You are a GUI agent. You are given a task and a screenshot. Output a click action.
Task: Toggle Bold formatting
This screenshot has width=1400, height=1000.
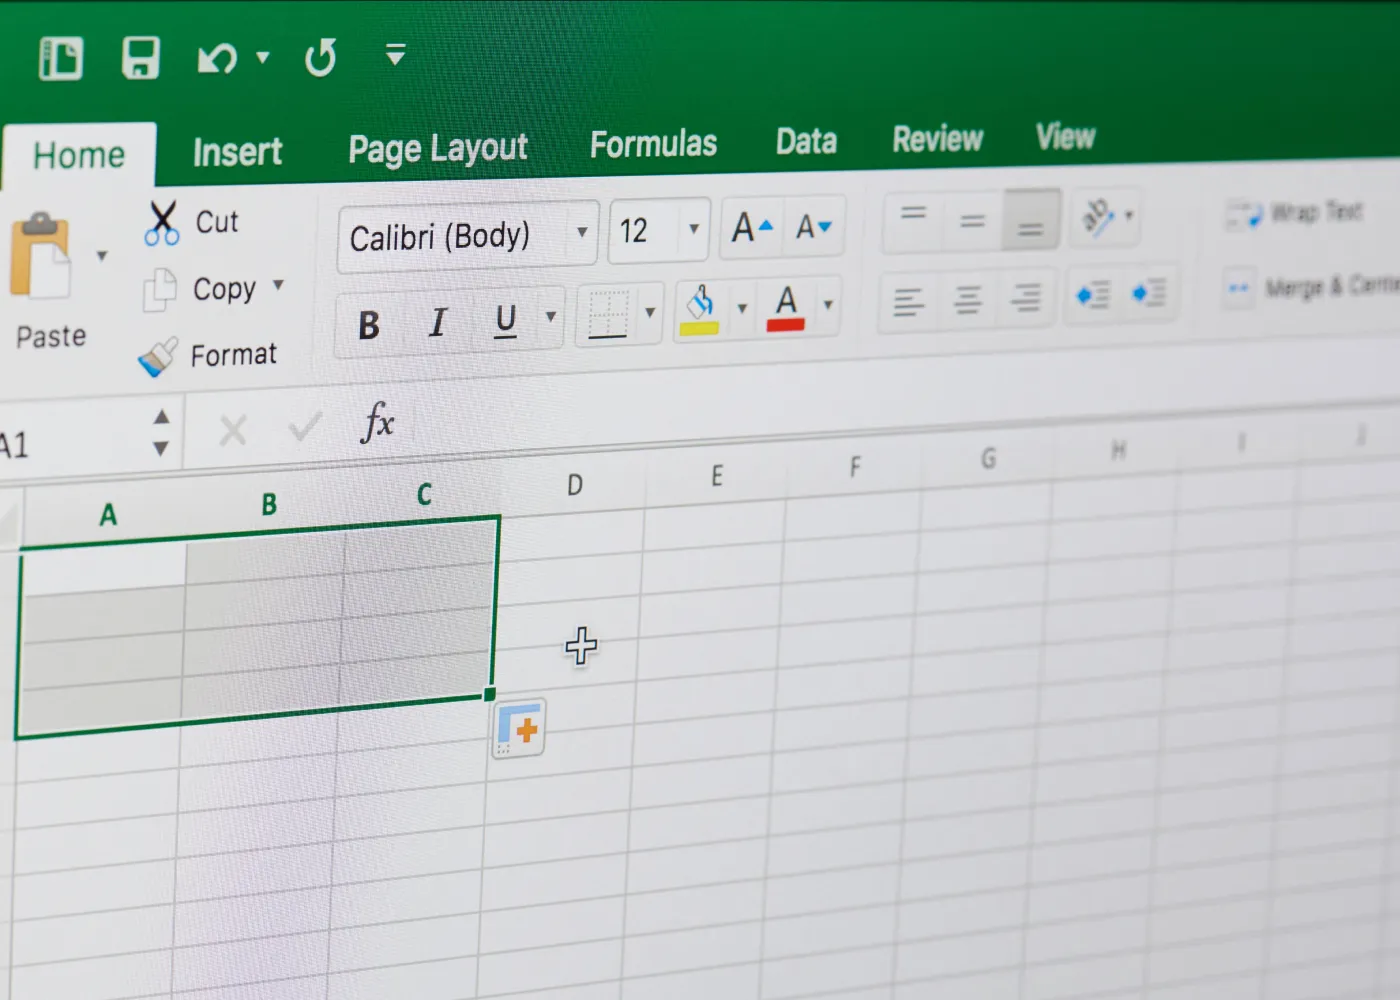pos(369,325)
